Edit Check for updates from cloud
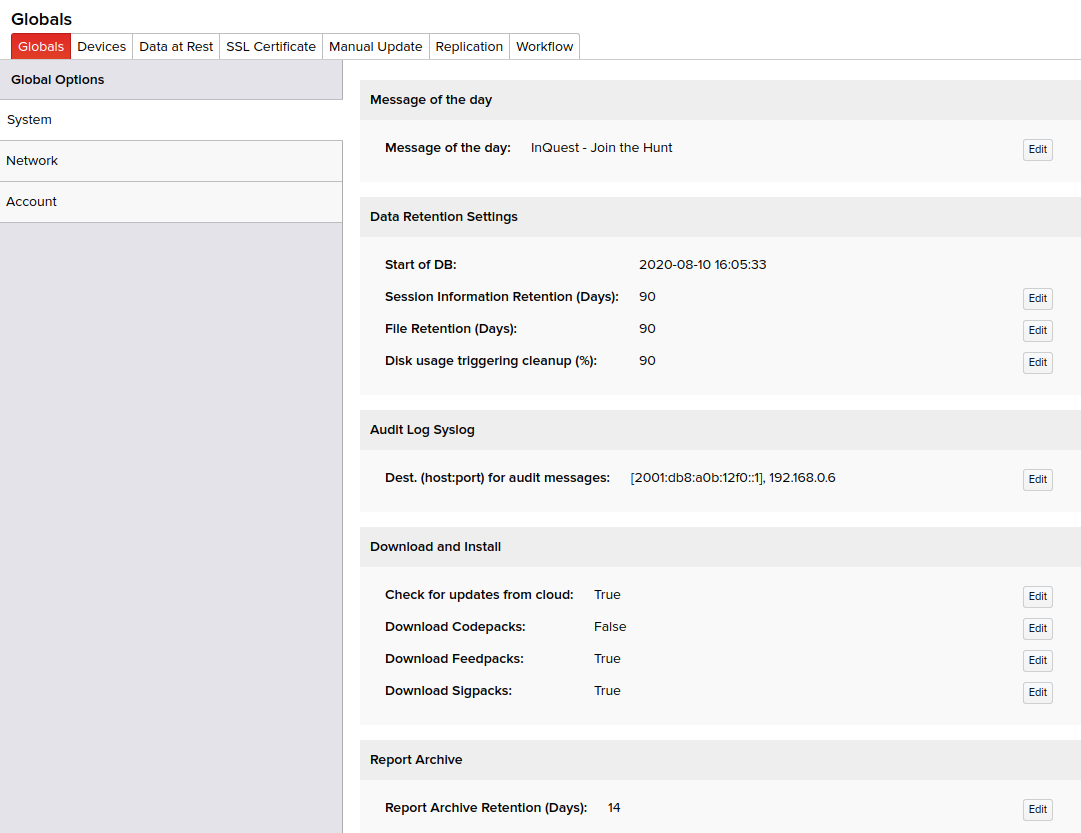Image resolution: width=1081 pixels, height=833 pixels. (x=1037, y=597)
